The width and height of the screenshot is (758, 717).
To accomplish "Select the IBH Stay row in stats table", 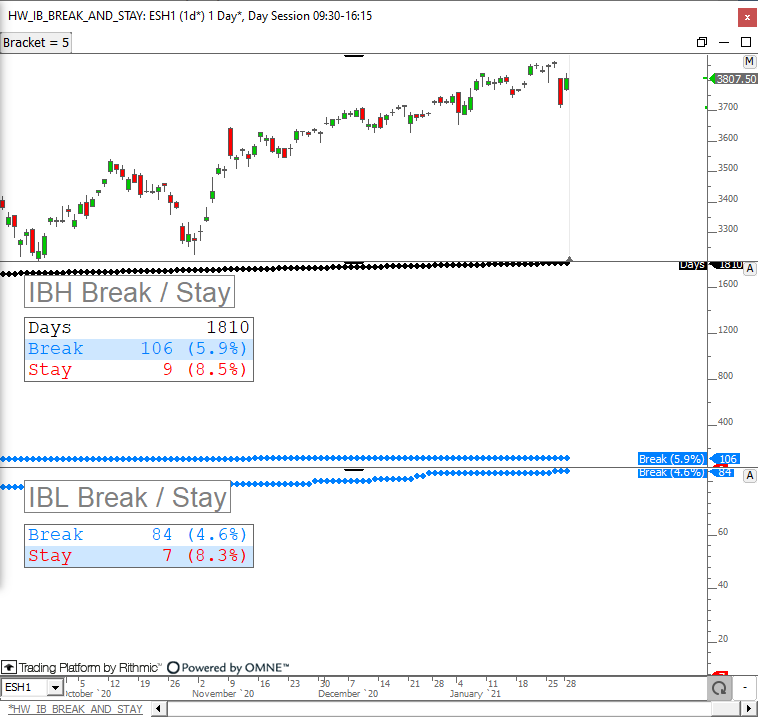I will tap(138, 370).
